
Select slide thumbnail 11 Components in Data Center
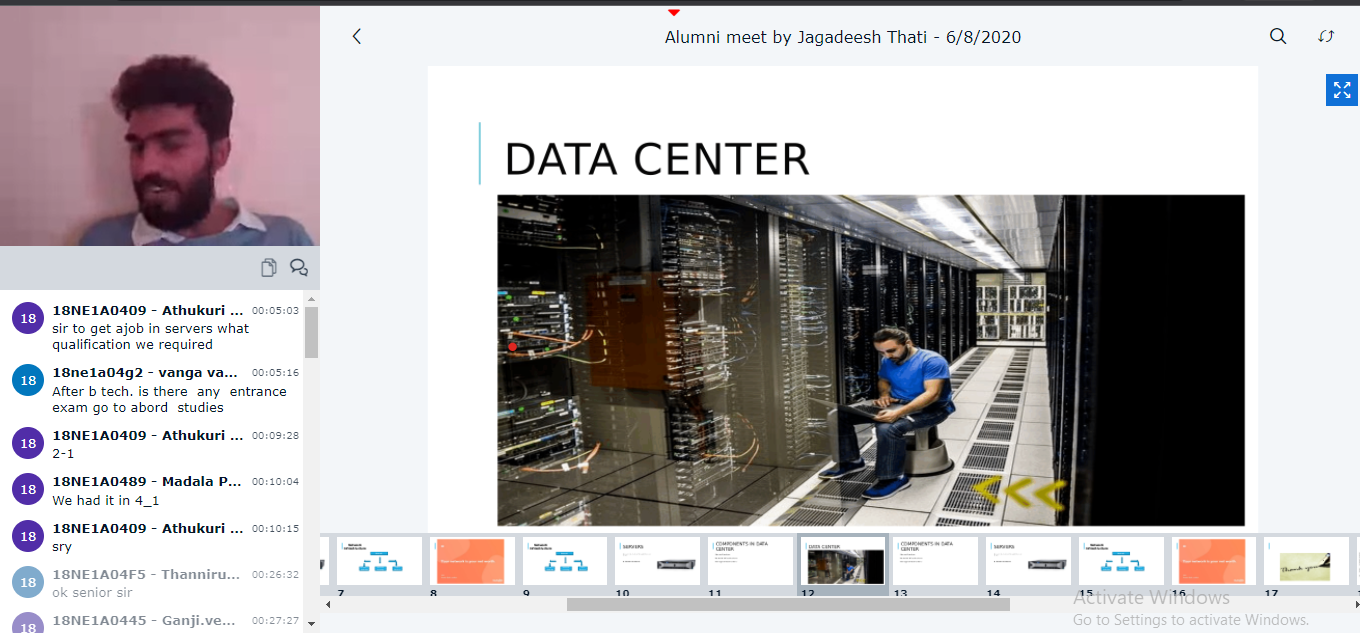[750, 561]
